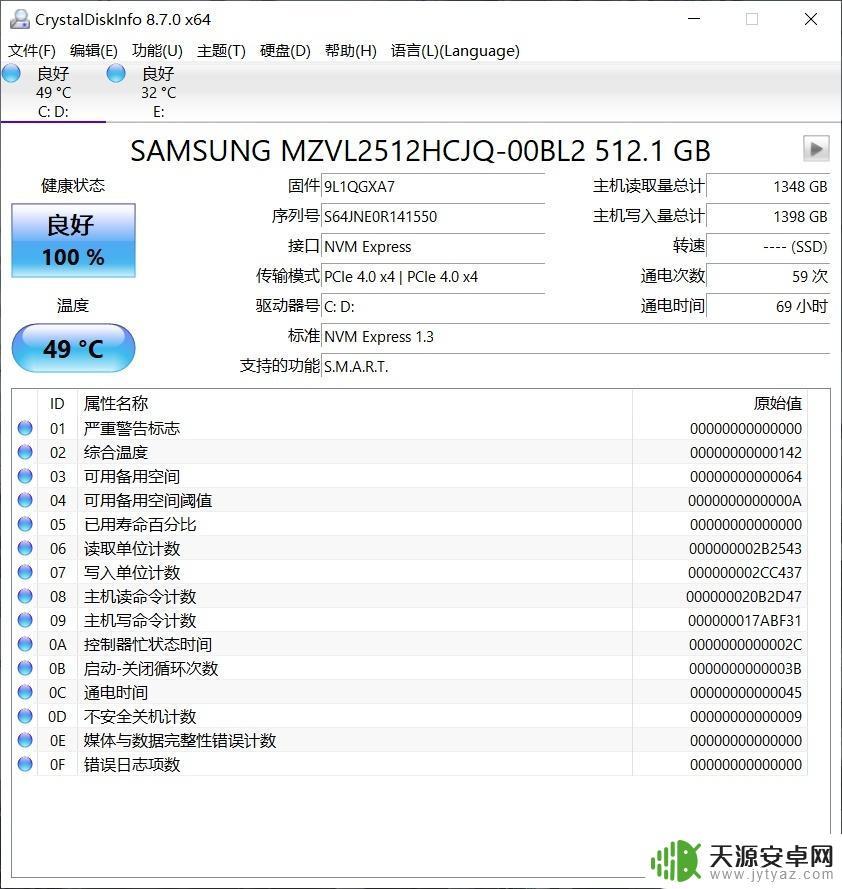Click the transfer mode field PCIe 4.0 x4
Image resolution: width=842 pixels, height=889 pixels.
coord(433,277)
